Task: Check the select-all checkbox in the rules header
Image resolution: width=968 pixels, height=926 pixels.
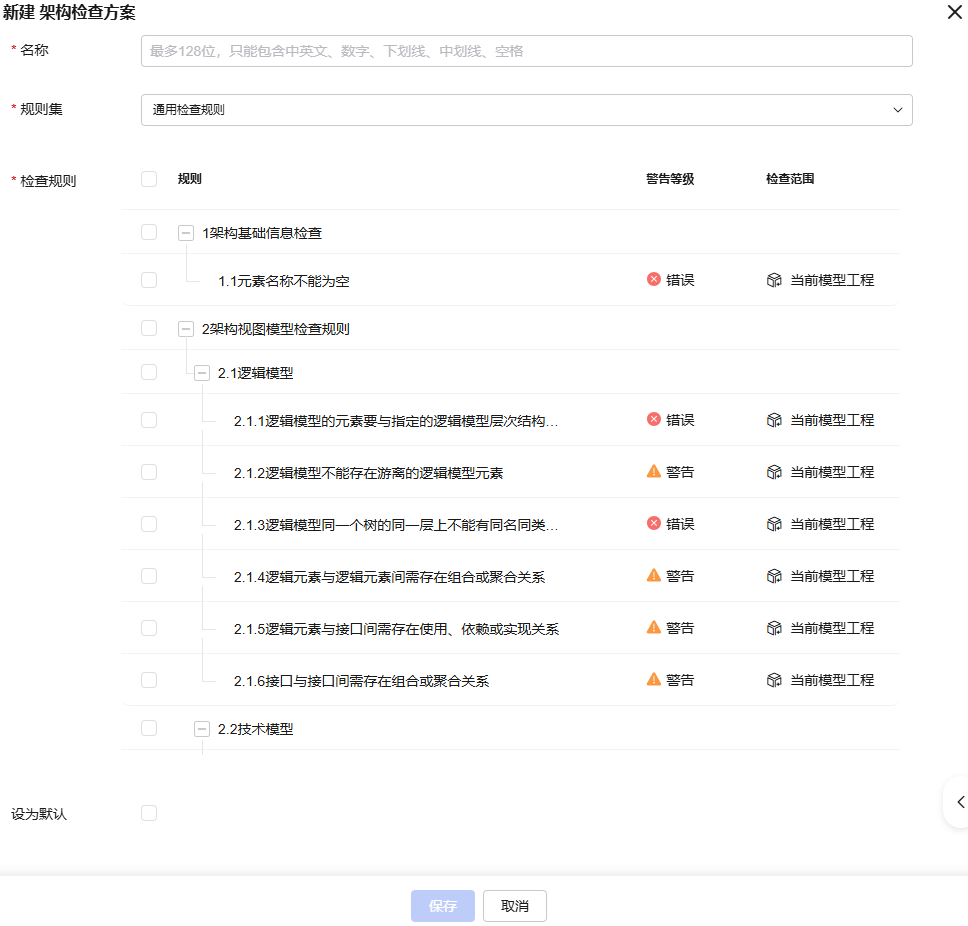Action: (149, 178)
